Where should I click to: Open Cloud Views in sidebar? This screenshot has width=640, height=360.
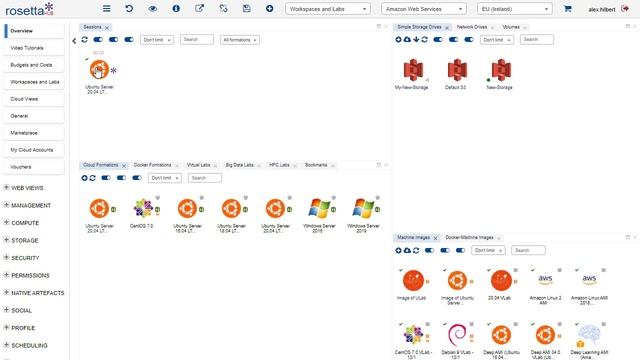[x=34, y=99]
